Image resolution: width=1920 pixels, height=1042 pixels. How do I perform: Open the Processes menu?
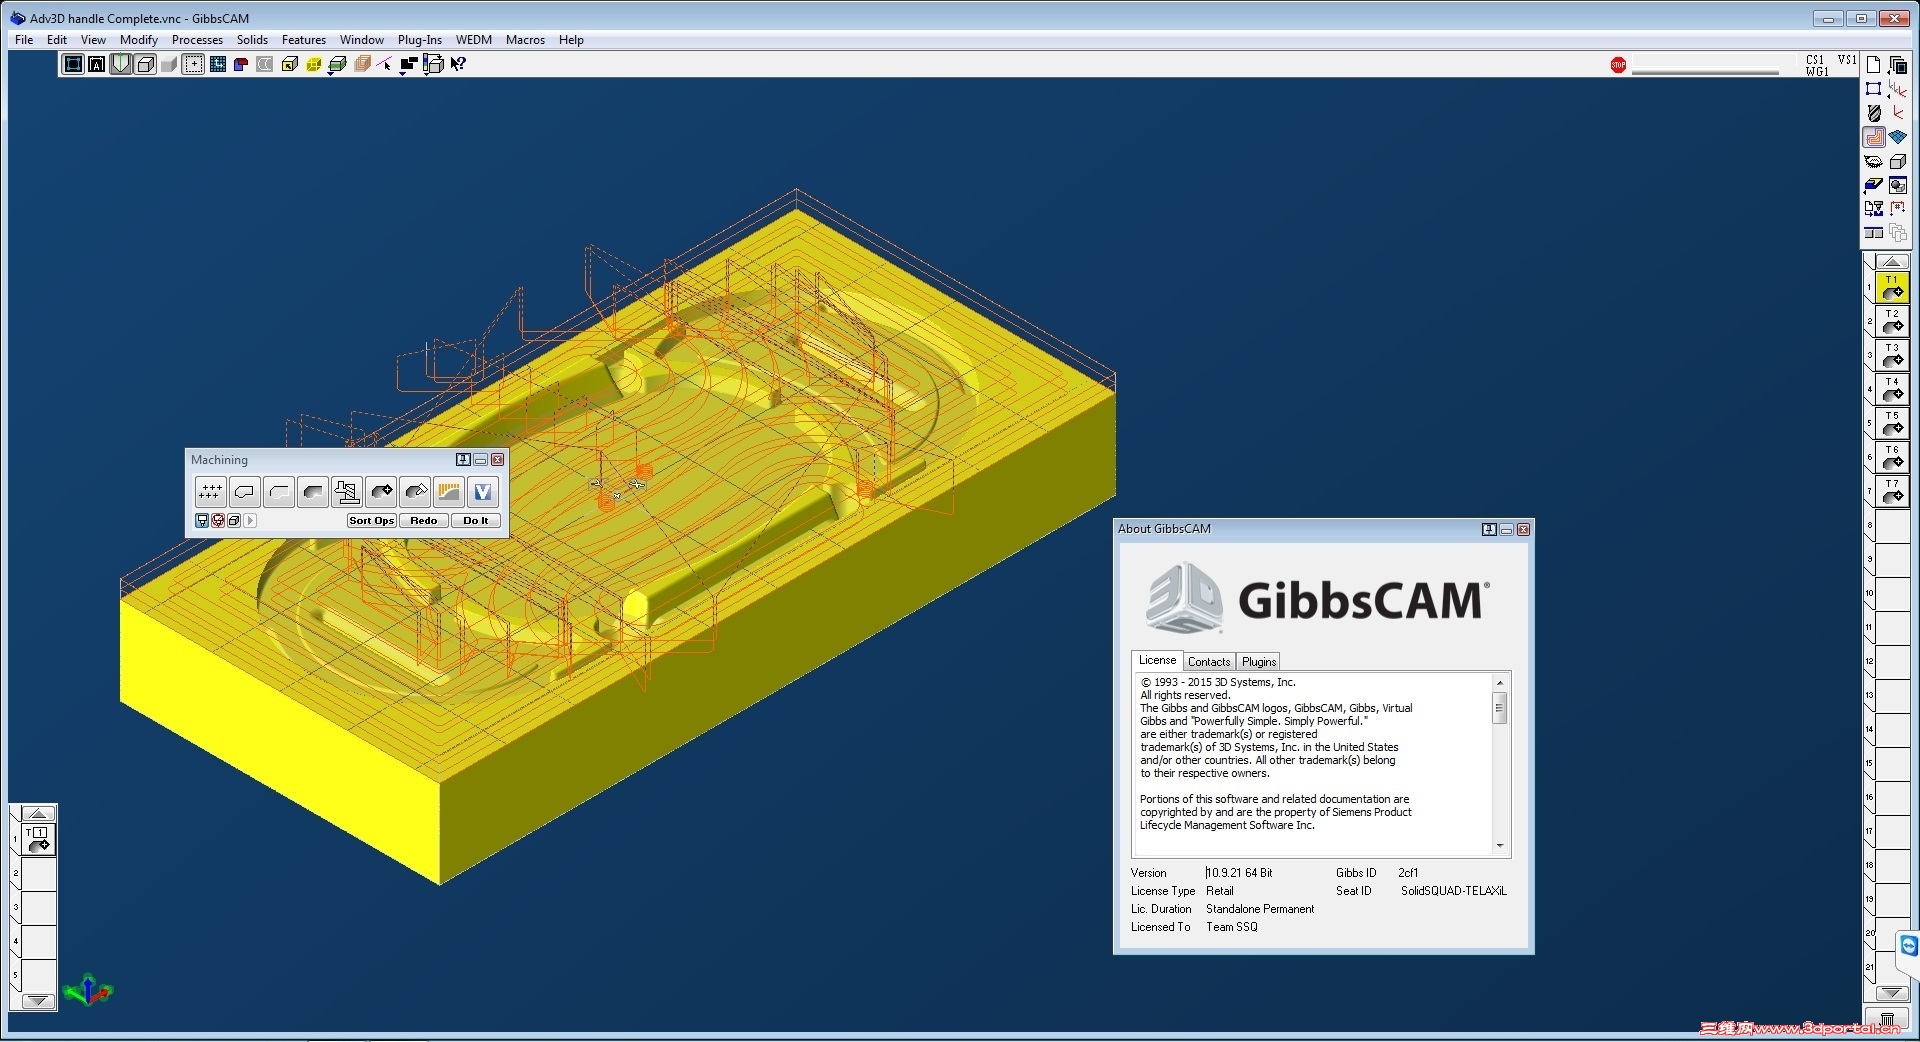pos(197,40)
